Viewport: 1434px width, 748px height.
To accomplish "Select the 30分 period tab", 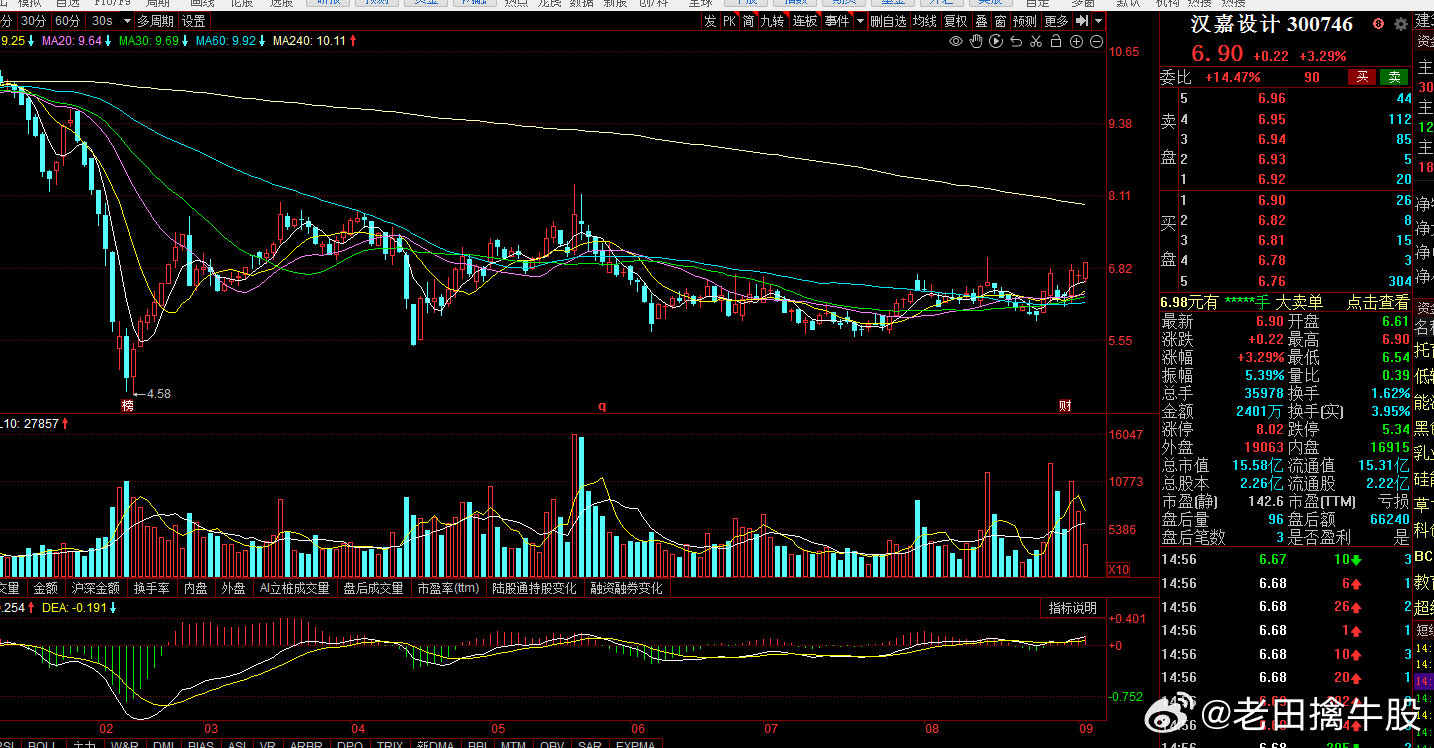I will point(33,21).
